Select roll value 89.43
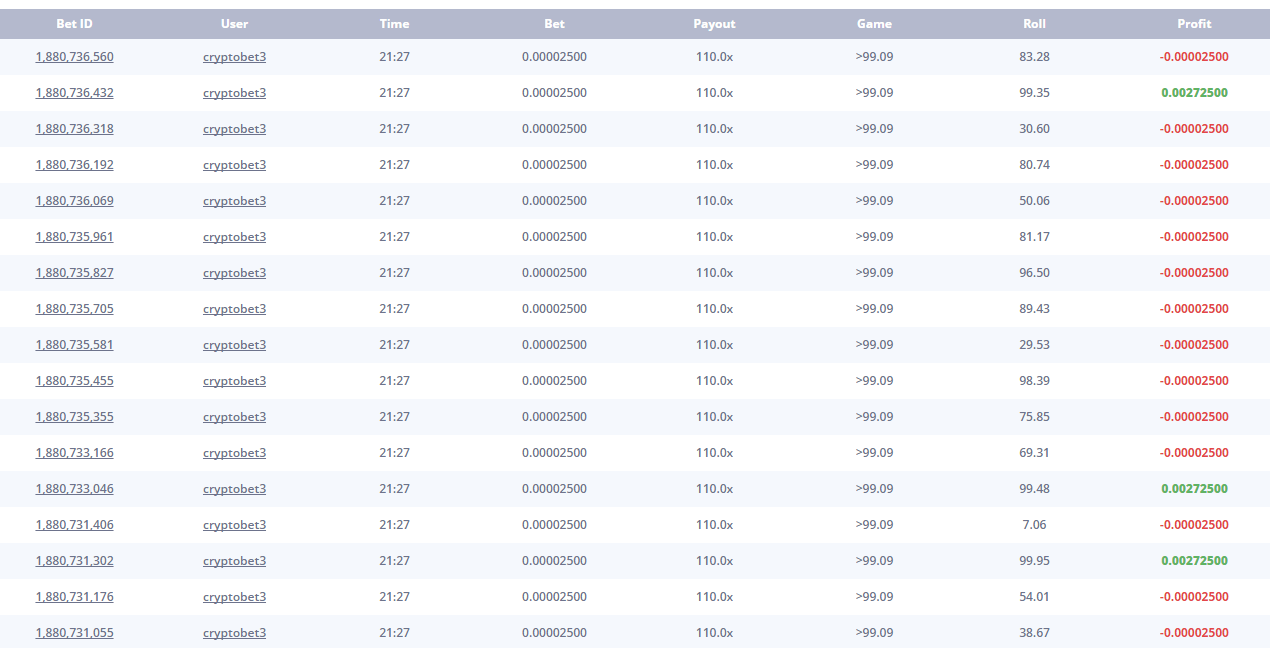 (1034, 309)
